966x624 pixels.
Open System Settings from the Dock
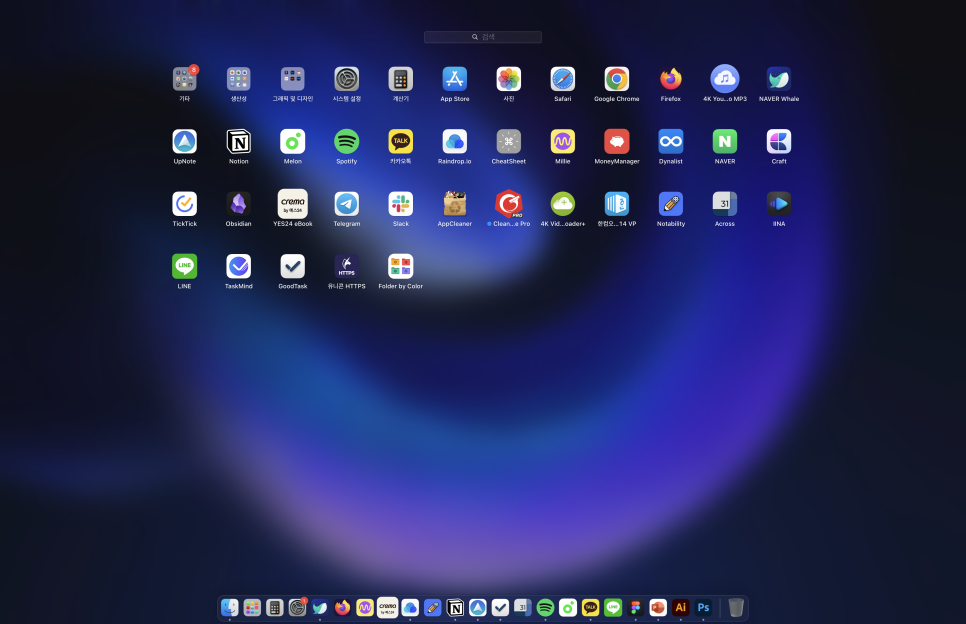tap(298, 608)
